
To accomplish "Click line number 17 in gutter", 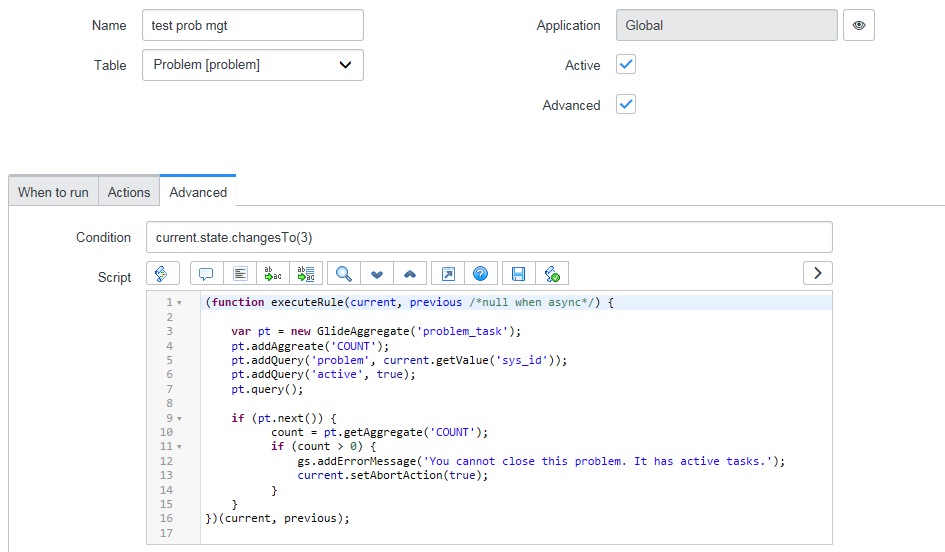I will (x=166, y=533).
